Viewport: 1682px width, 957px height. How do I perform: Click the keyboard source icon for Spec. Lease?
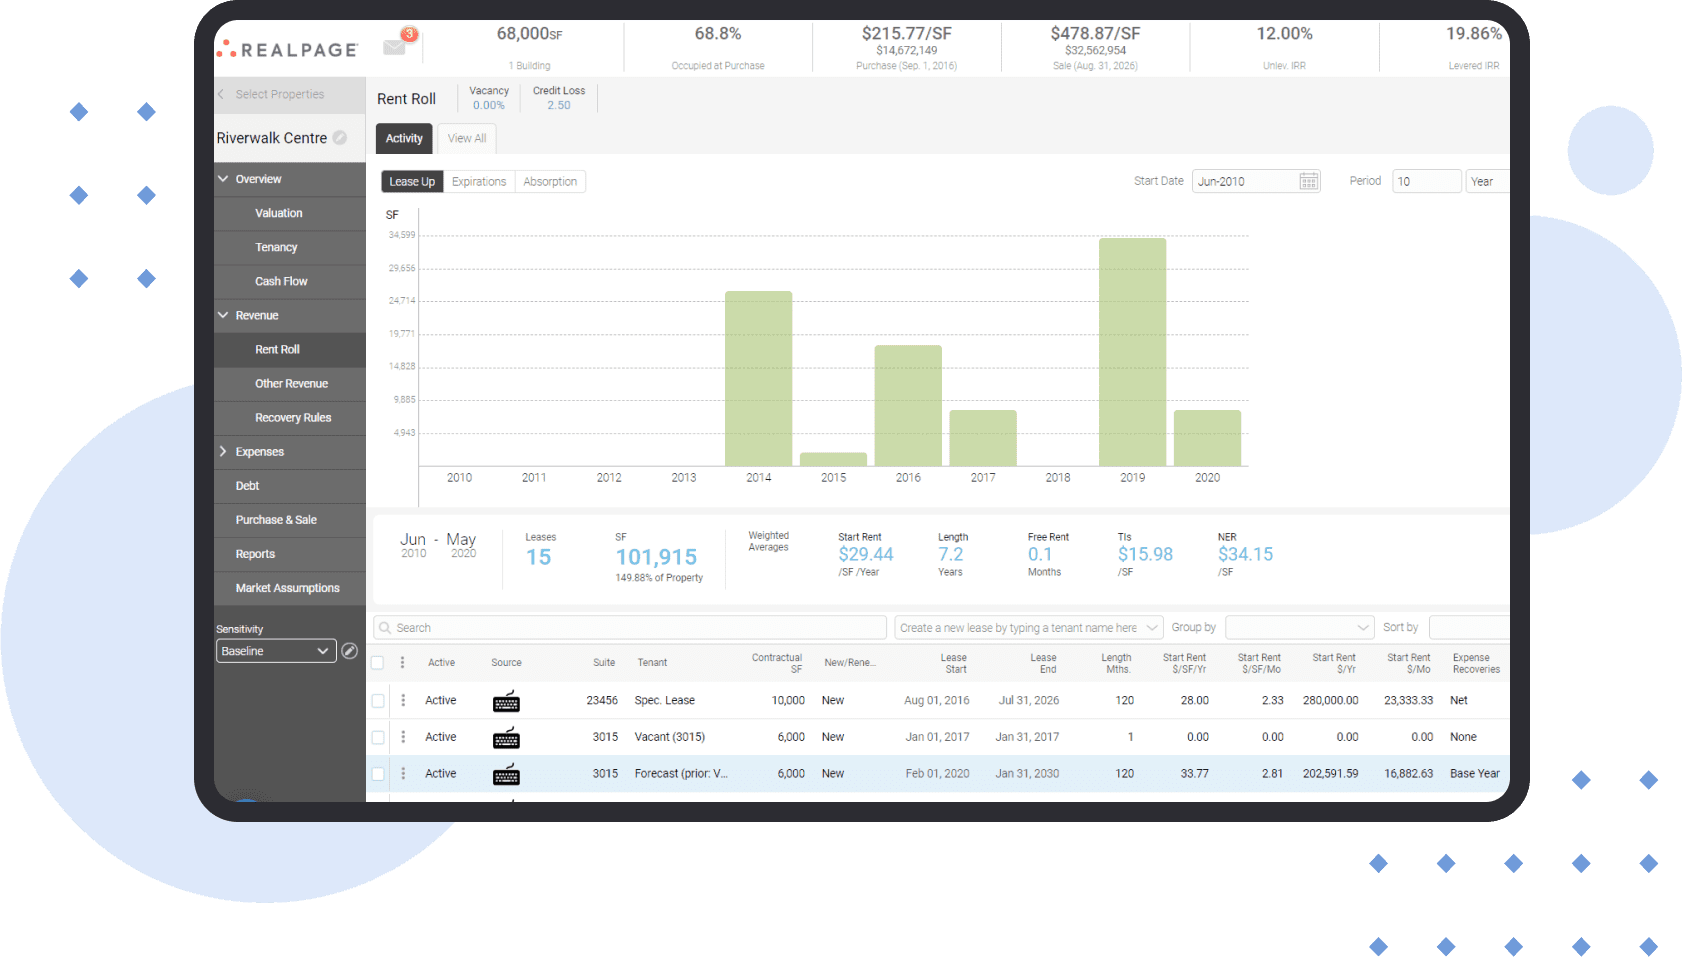506,701
